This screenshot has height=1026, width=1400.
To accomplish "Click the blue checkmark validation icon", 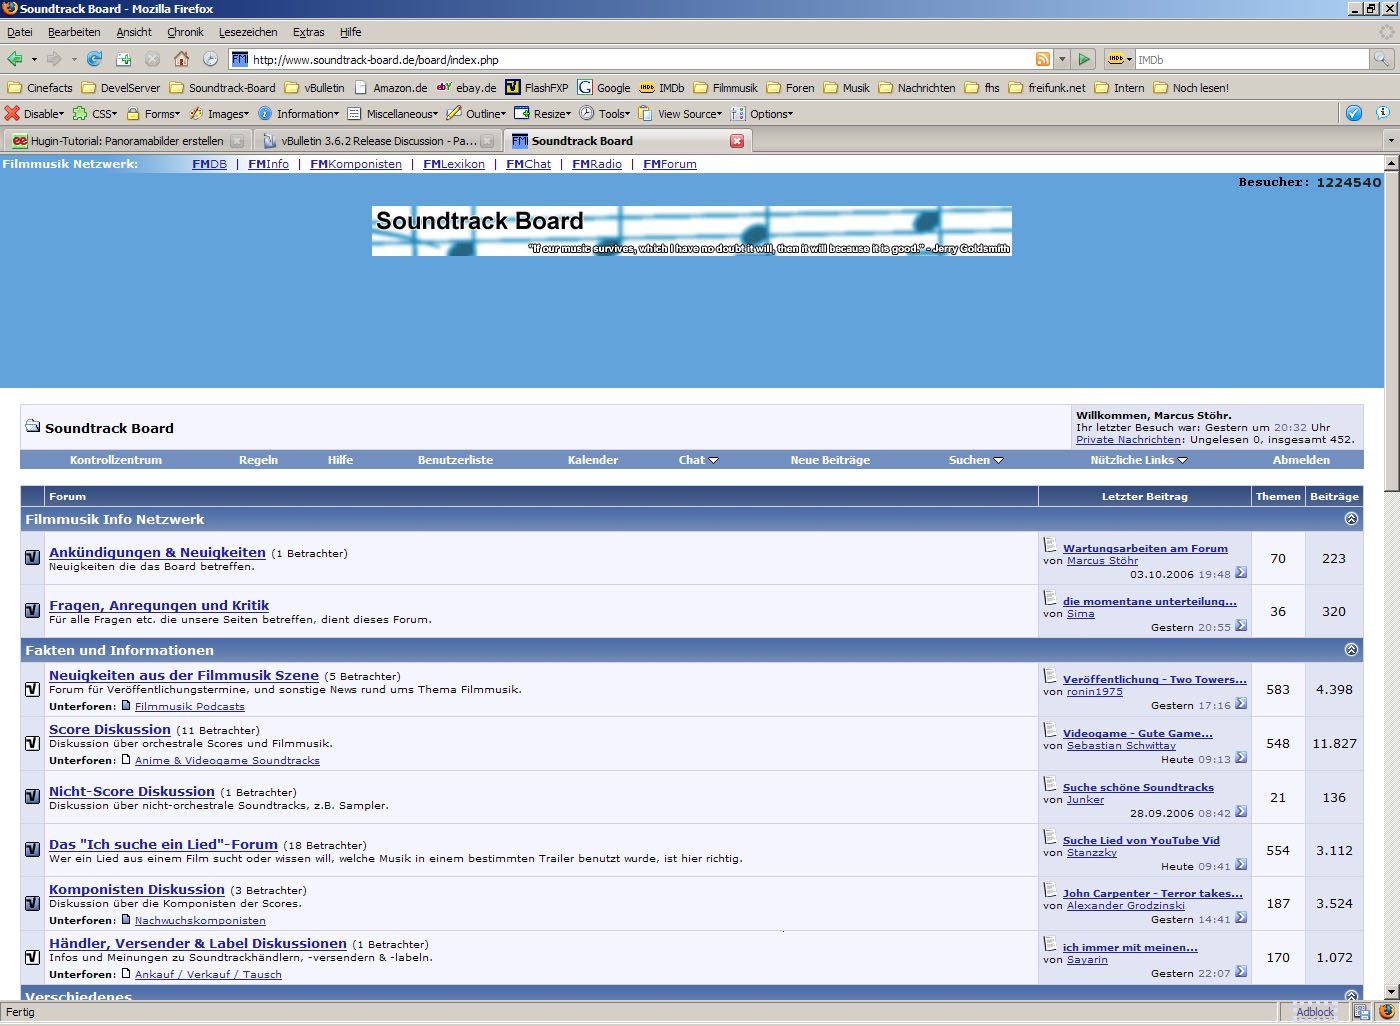I will pyautogui.click(x=1354, y=113).
